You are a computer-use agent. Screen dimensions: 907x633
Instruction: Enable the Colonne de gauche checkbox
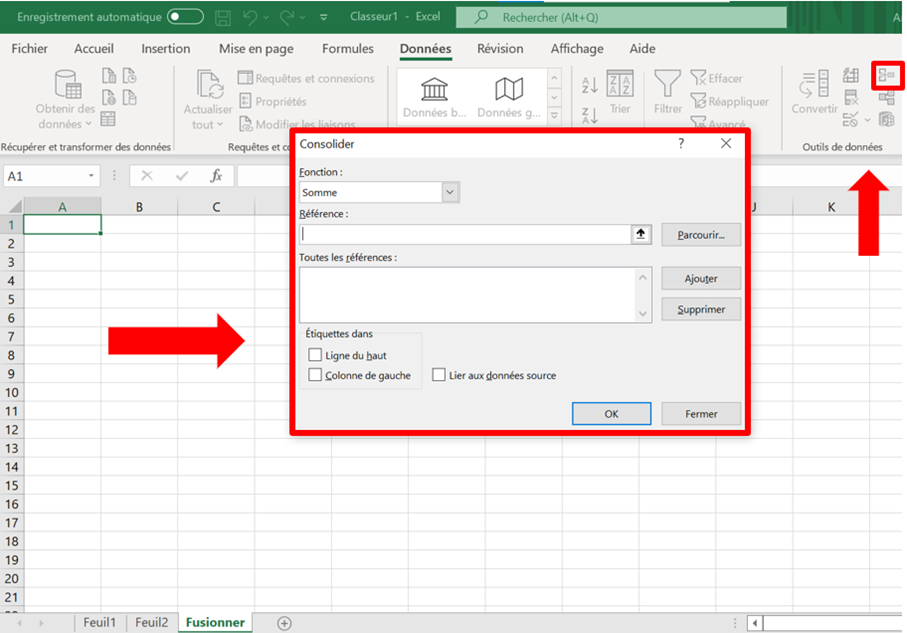pos(313,375)
